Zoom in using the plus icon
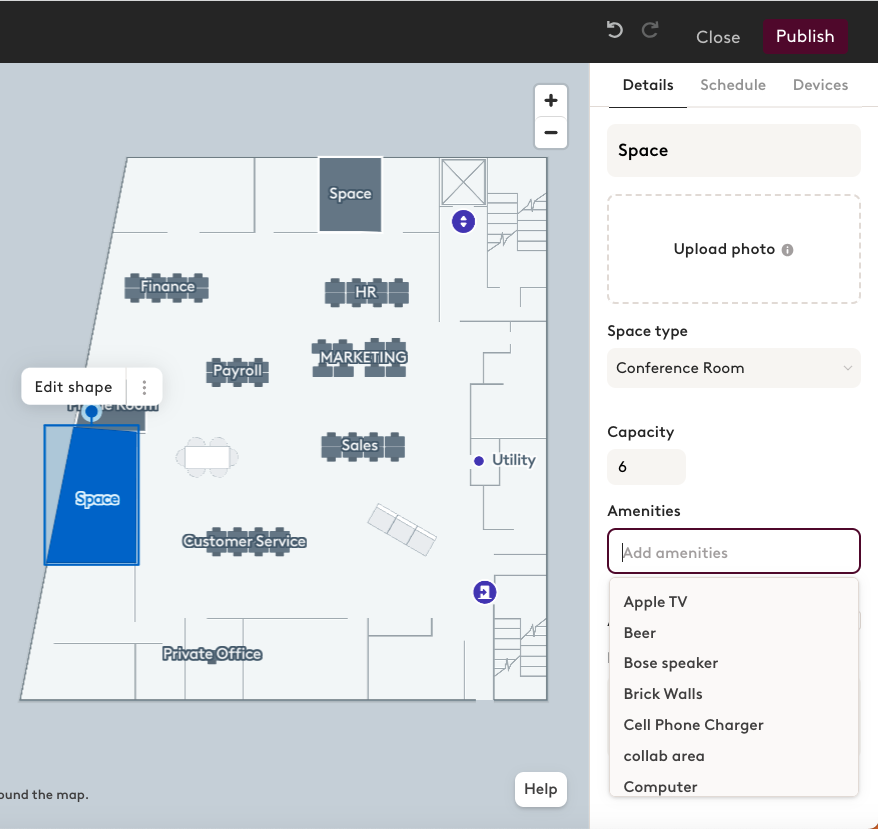This screenshot has height=829, width=878. (551, 100)
